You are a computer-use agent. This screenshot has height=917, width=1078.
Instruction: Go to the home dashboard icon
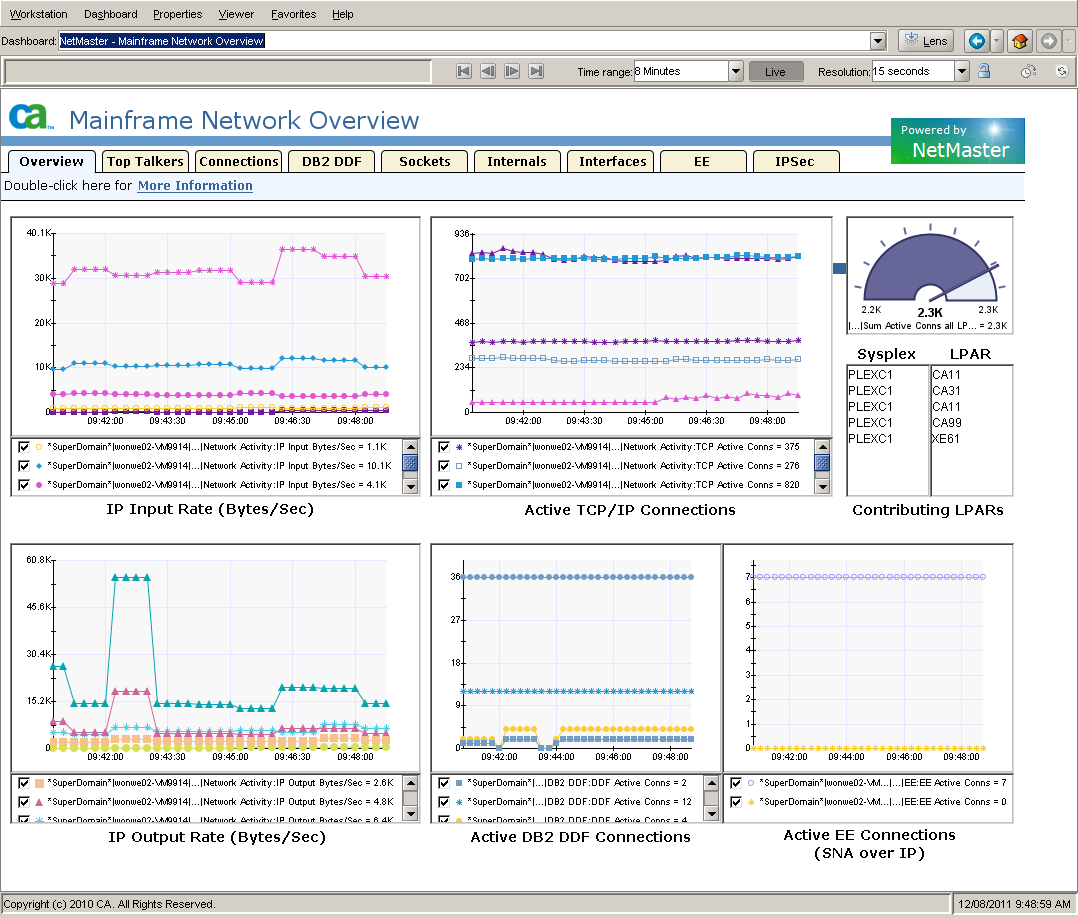point(1020,41)
